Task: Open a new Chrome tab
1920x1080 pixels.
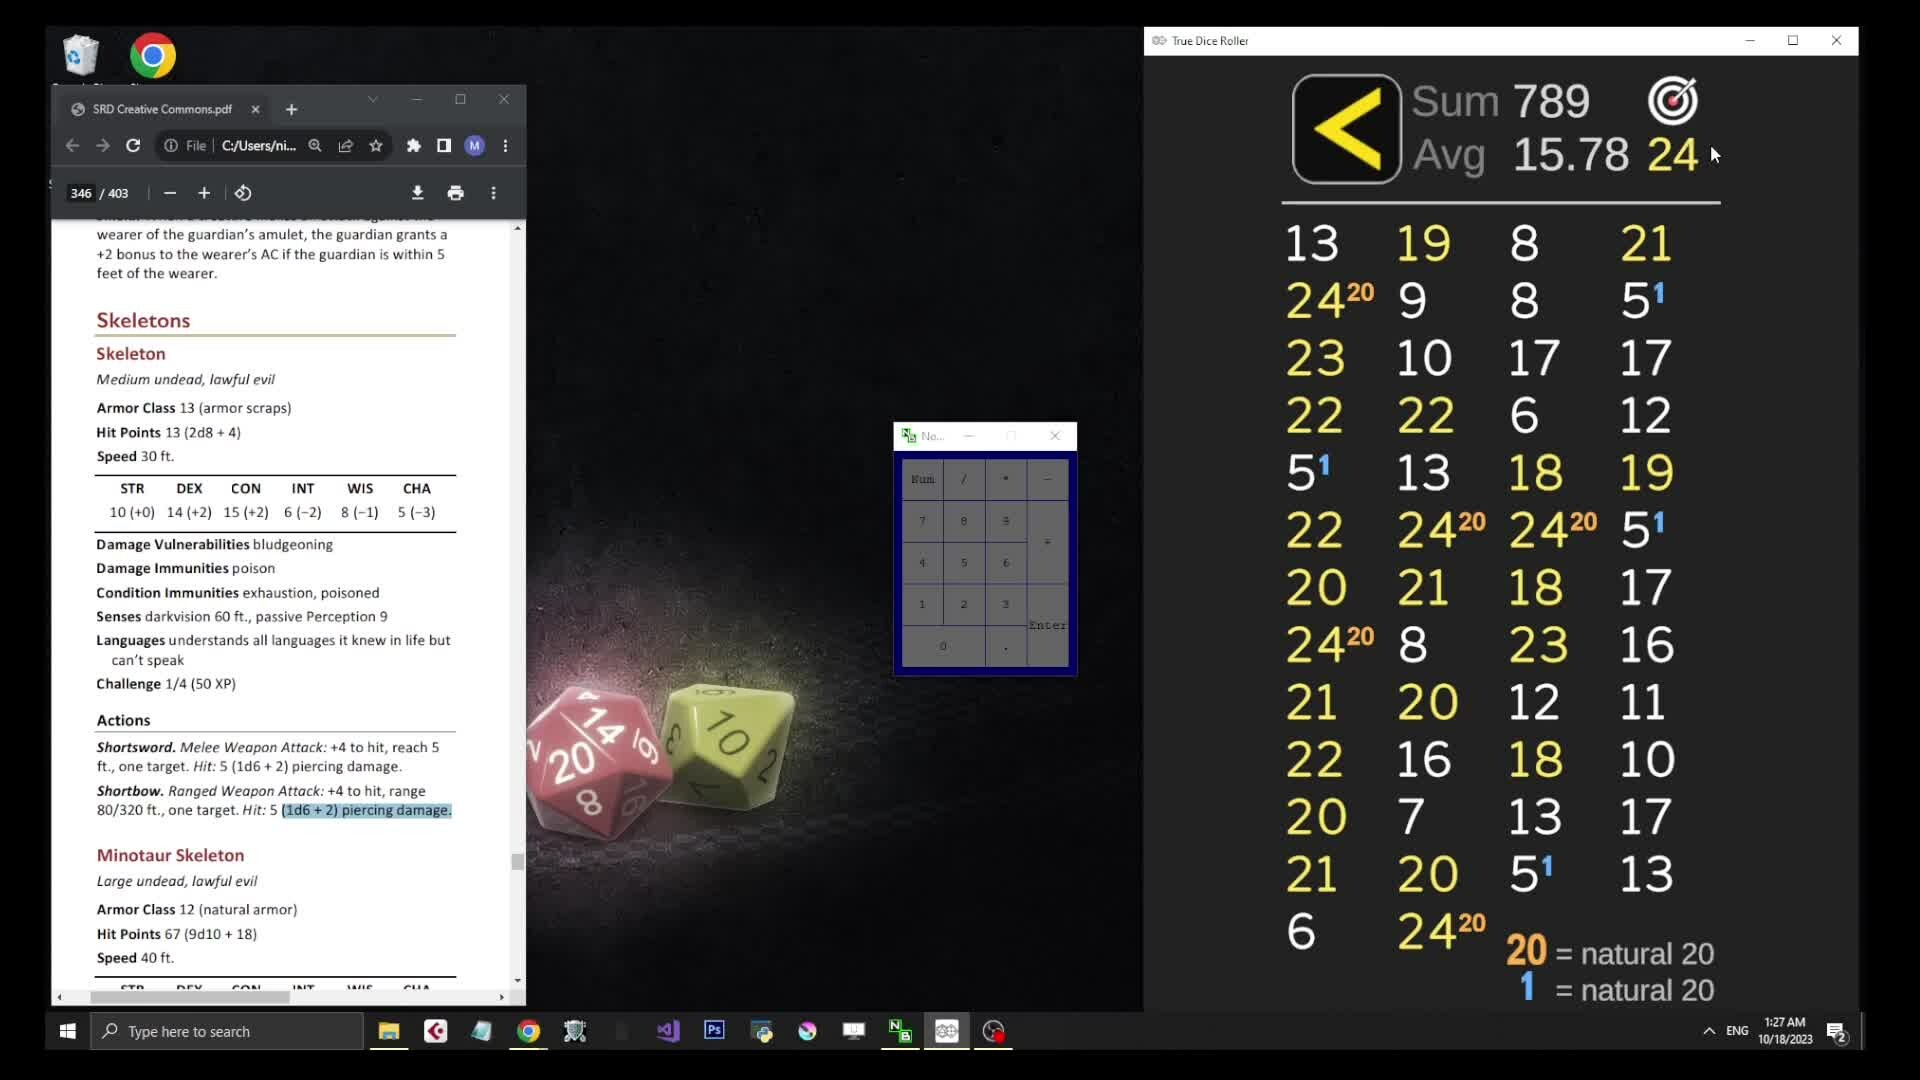Action: [292, 109]
